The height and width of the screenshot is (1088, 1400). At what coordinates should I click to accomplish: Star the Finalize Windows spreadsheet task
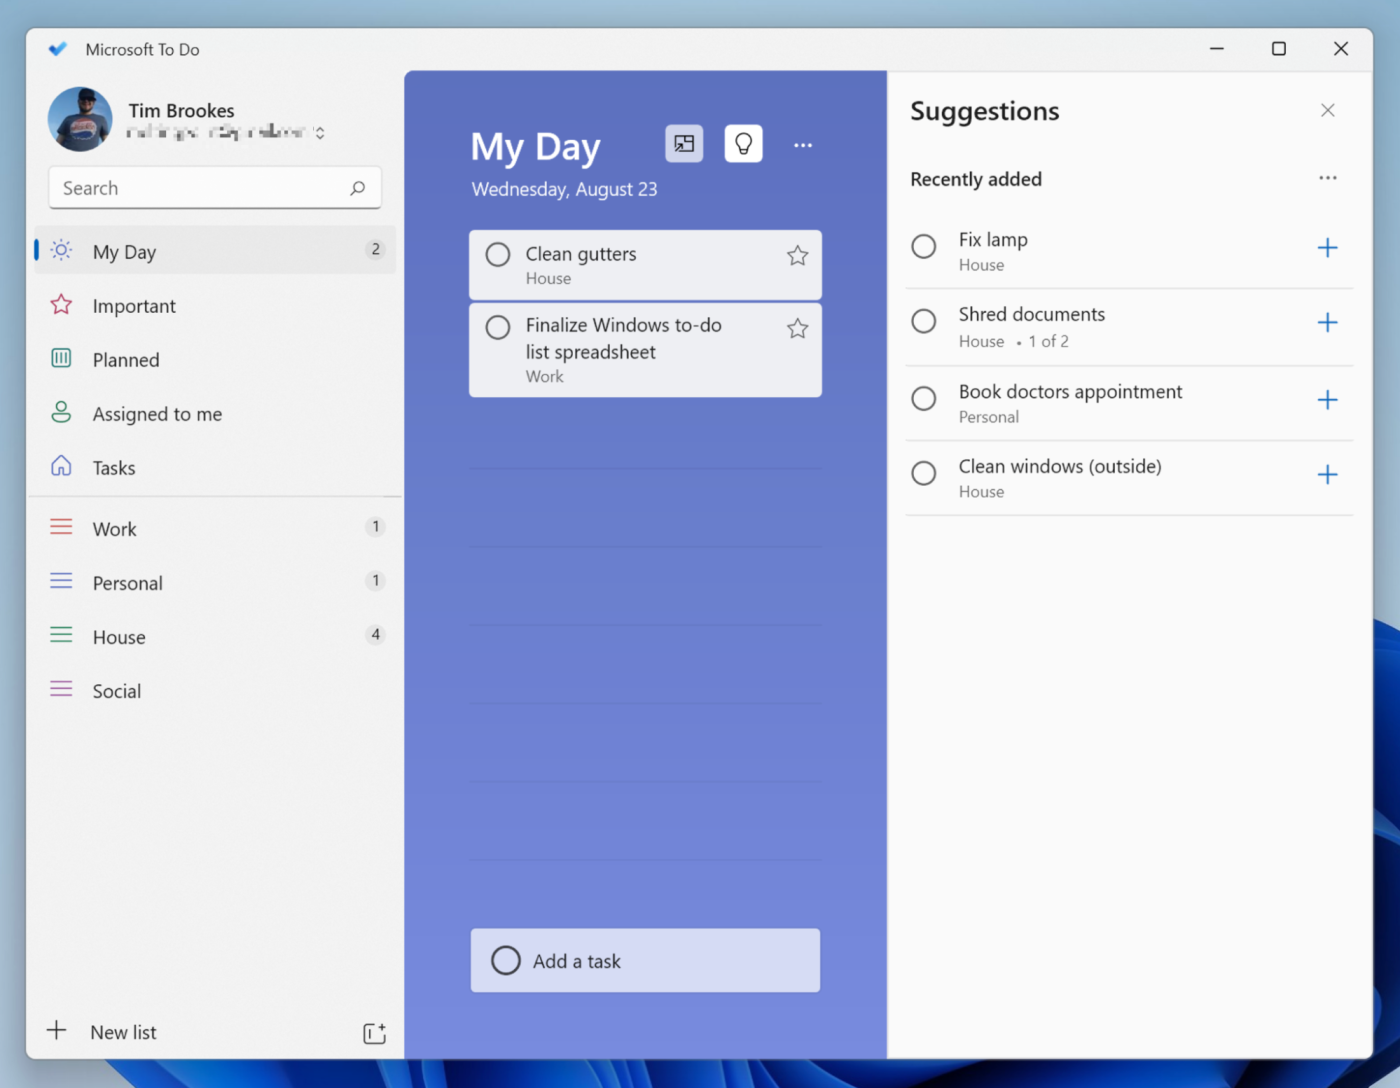click(x=797, y=329)
